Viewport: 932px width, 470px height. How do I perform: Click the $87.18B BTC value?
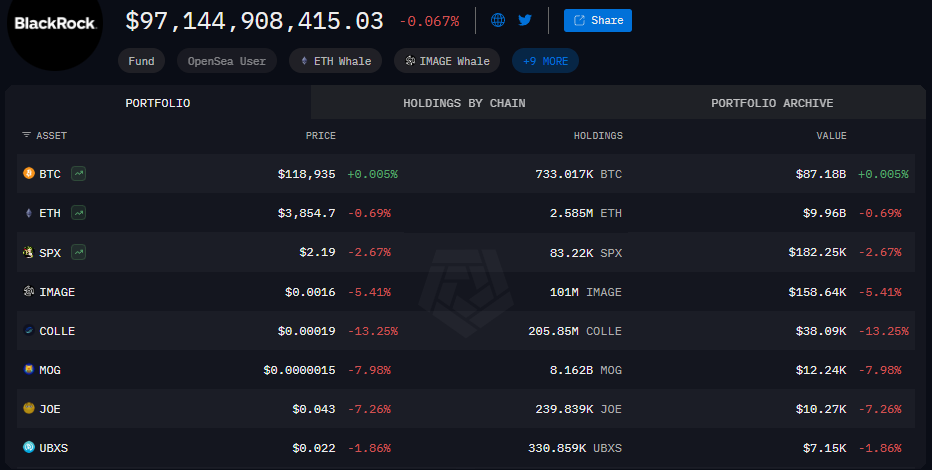[821, 174]
